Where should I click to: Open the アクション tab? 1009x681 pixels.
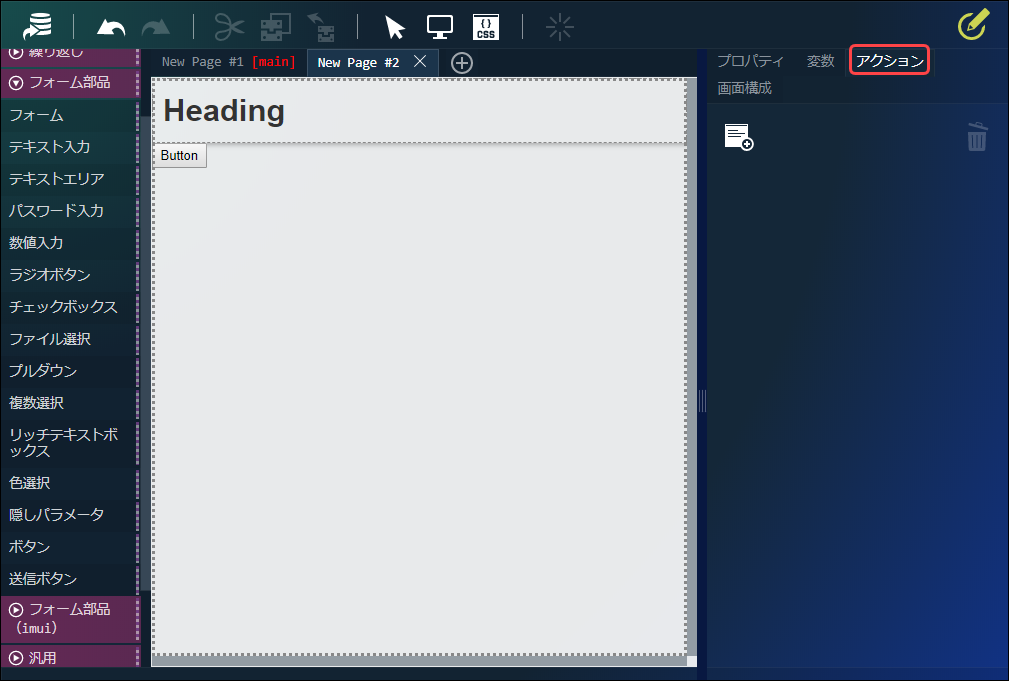point(890,61)
